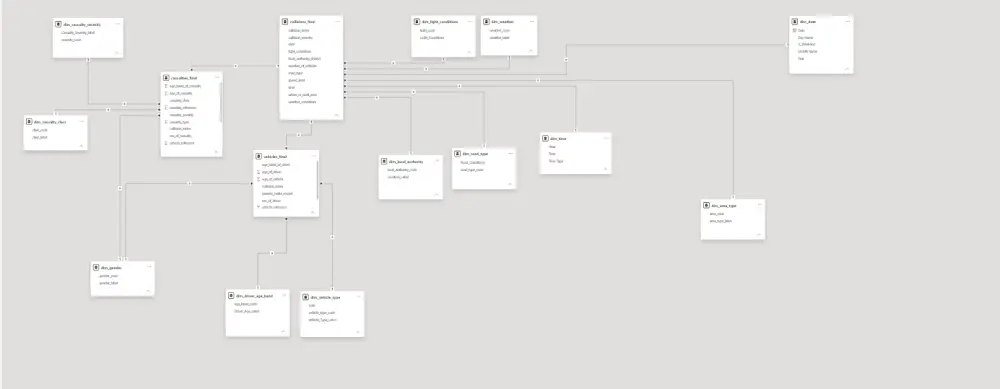Collapse the collisions_final table card
Viewport: 1000px width, 389px height.
(336, 115)
